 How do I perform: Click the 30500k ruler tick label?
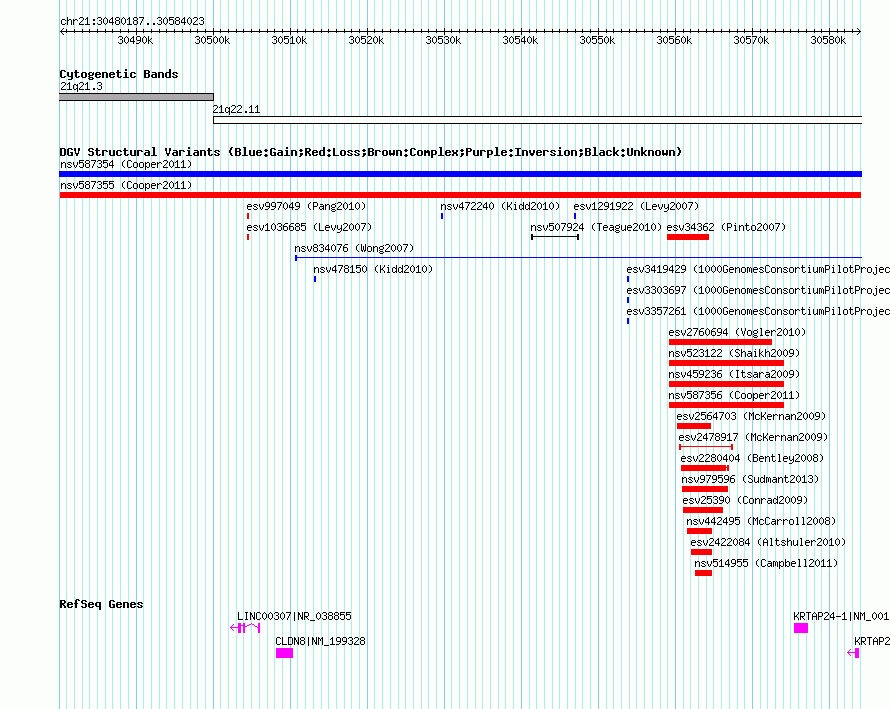coord(212,40)
